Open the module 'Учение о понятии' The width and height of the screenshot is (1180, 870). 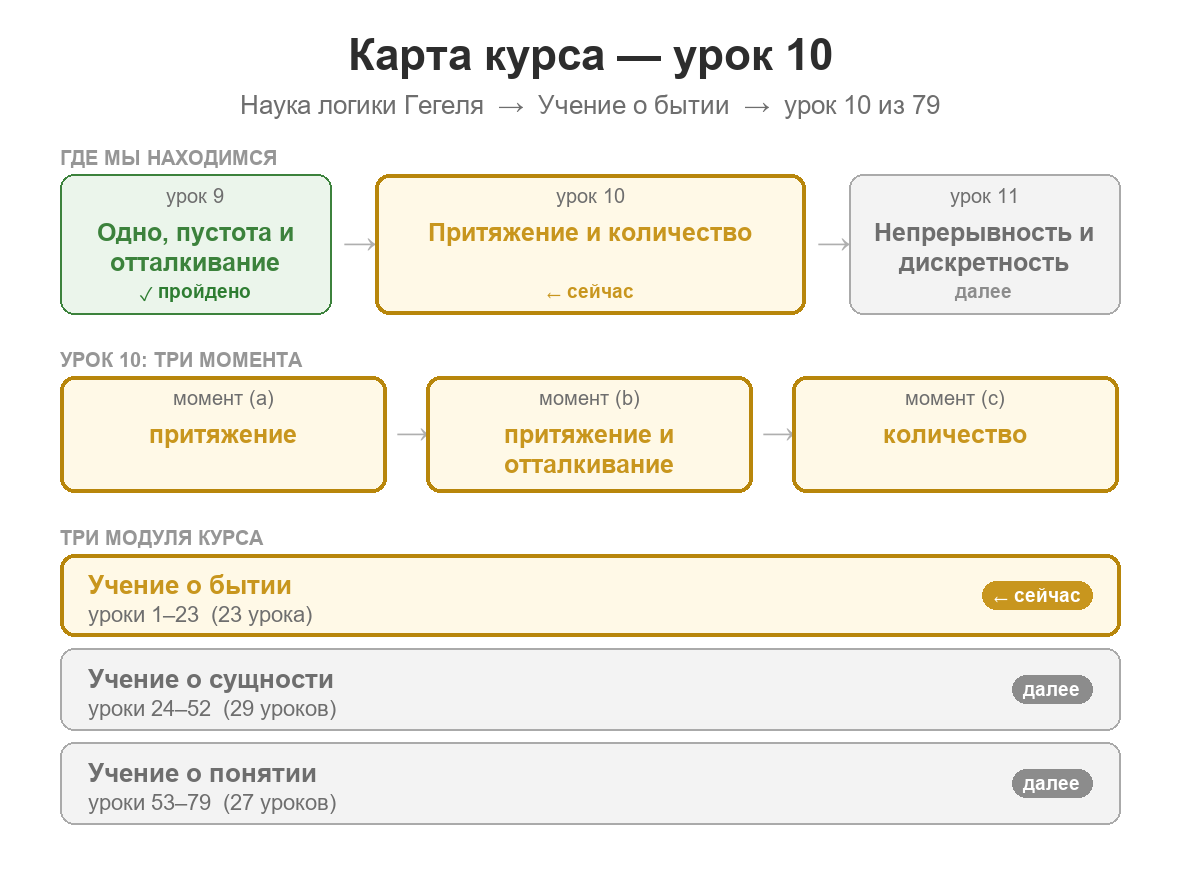point(590,784)
